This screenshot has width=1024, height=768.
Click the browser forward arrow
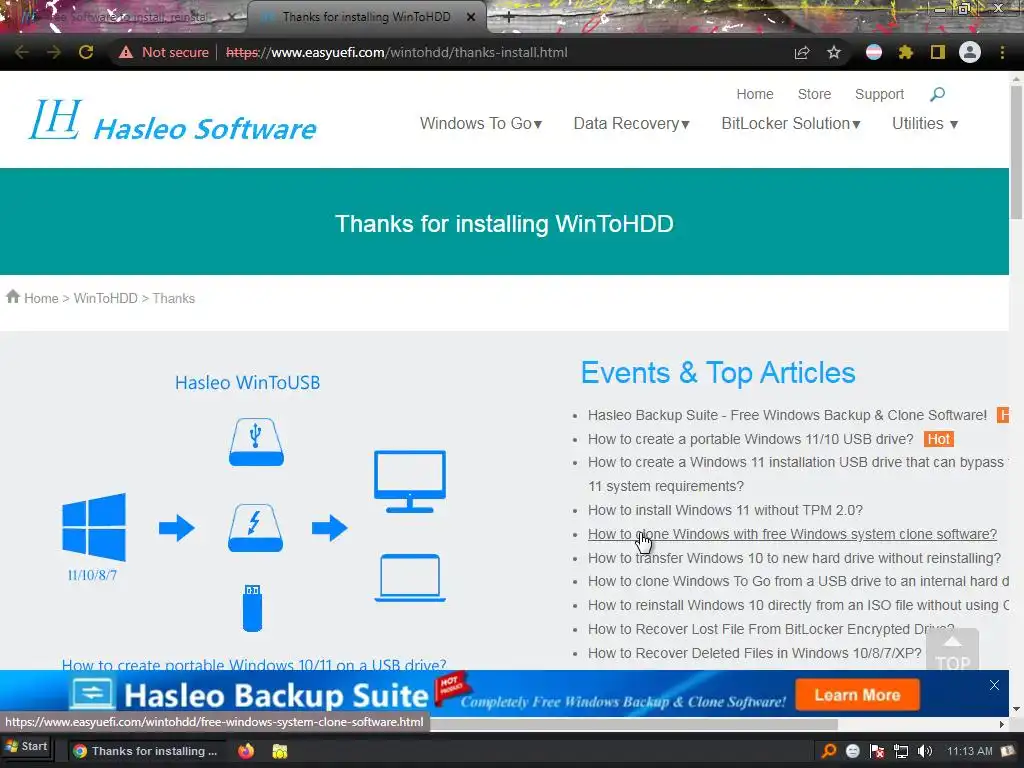(54, 52)
